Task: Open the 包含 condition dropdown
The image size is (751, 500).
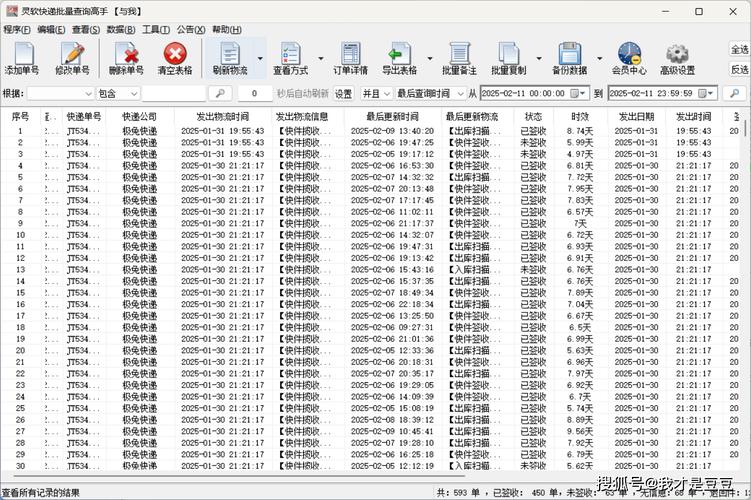Action: (133, 93)
